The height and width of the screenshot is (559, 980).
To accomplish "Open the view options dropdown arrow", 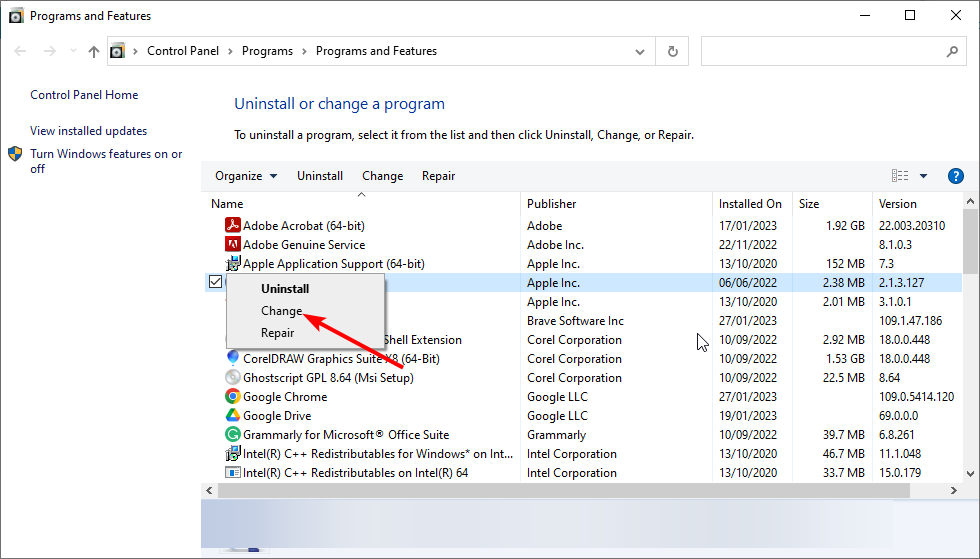I will click(923, 176).
